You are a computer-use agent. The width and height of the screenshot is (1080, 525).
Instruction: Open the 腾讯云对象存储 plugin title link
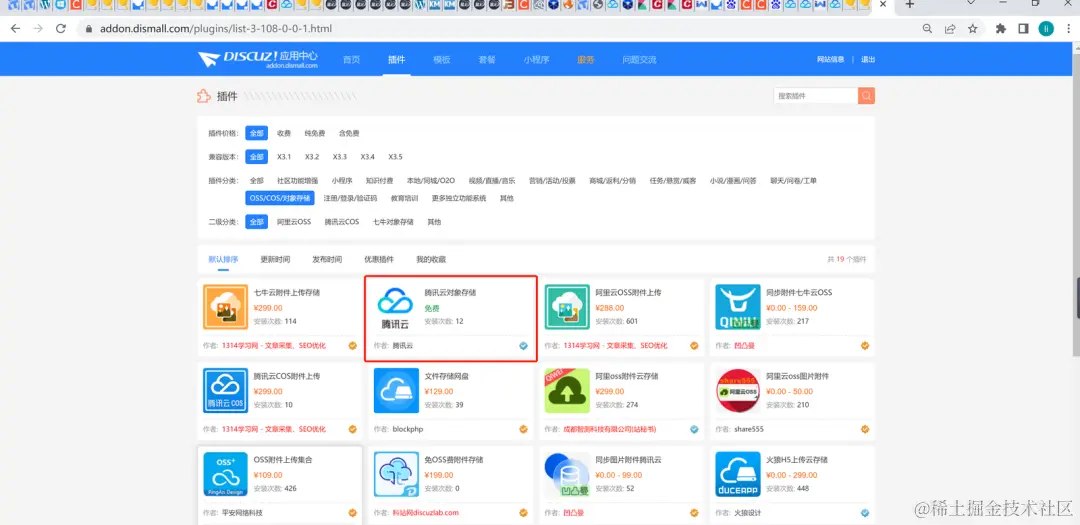tap(450, 293)
